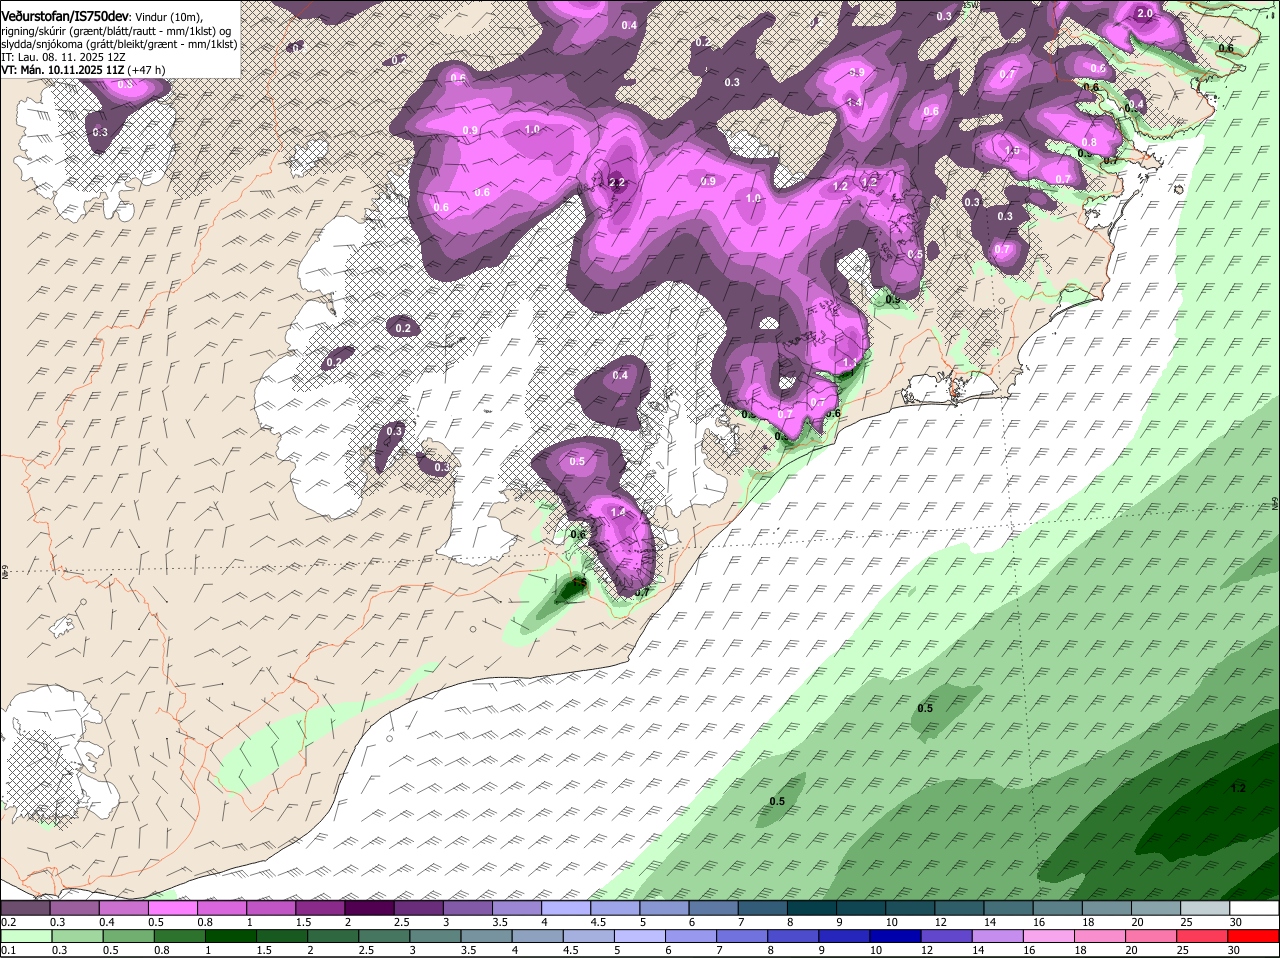Click the '2.0' snowfall value at top right
The height and width of the screenshot is (958, 1280).
point(1146,14)
